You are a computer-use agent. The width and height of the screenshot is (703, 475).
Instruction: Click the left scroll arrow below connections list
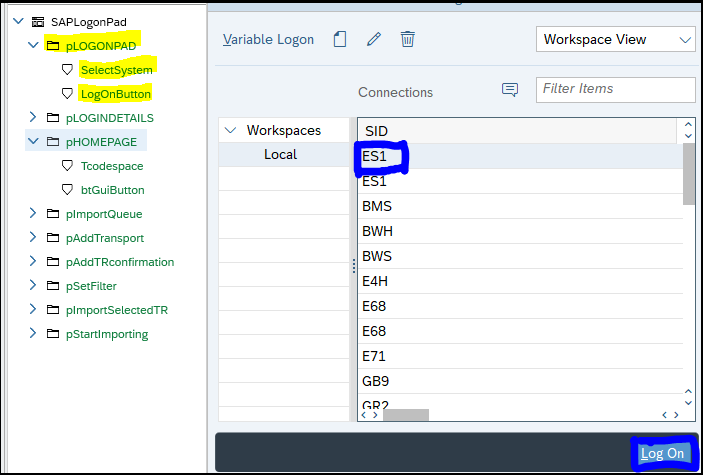364,415
